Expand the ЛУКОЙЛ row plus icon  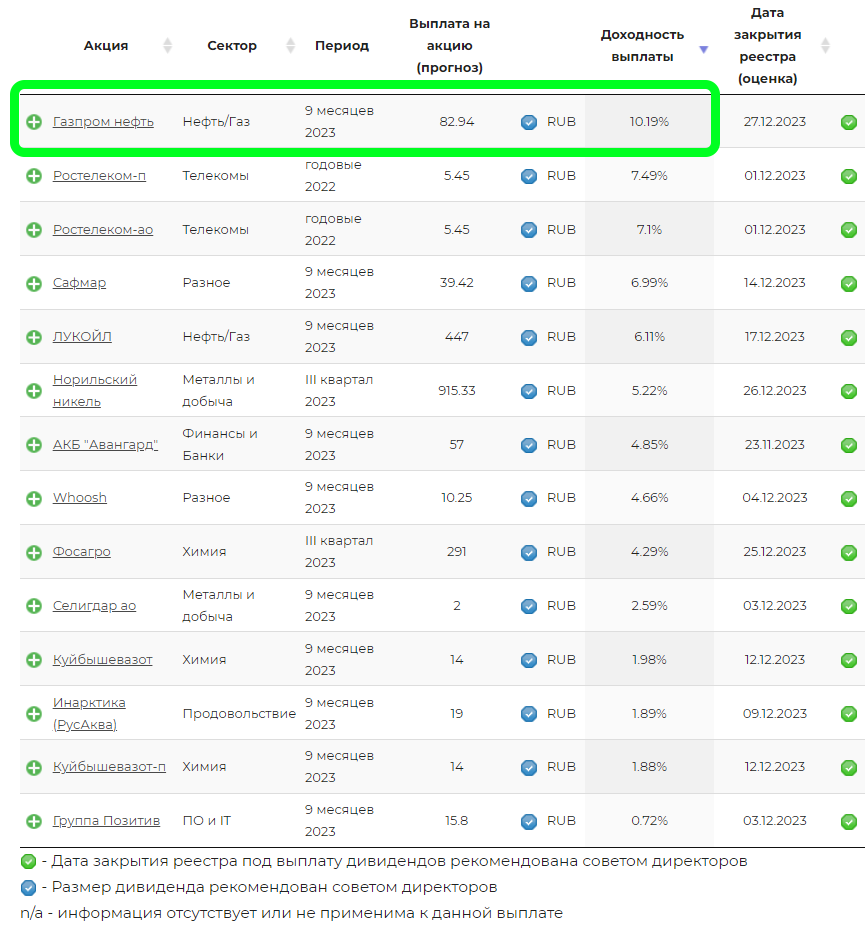pyautogui.click(x=34, y=337)
